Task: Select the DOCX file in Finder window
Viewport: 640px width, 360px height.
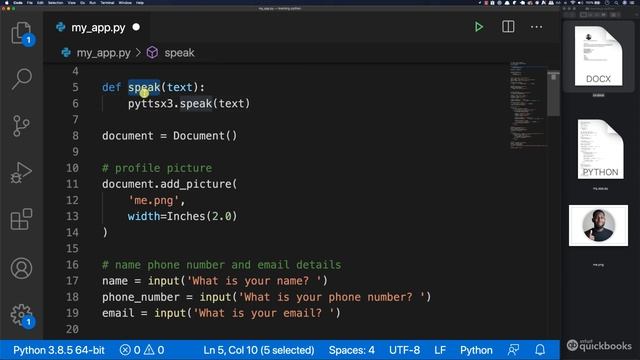Action: (598, 56)
